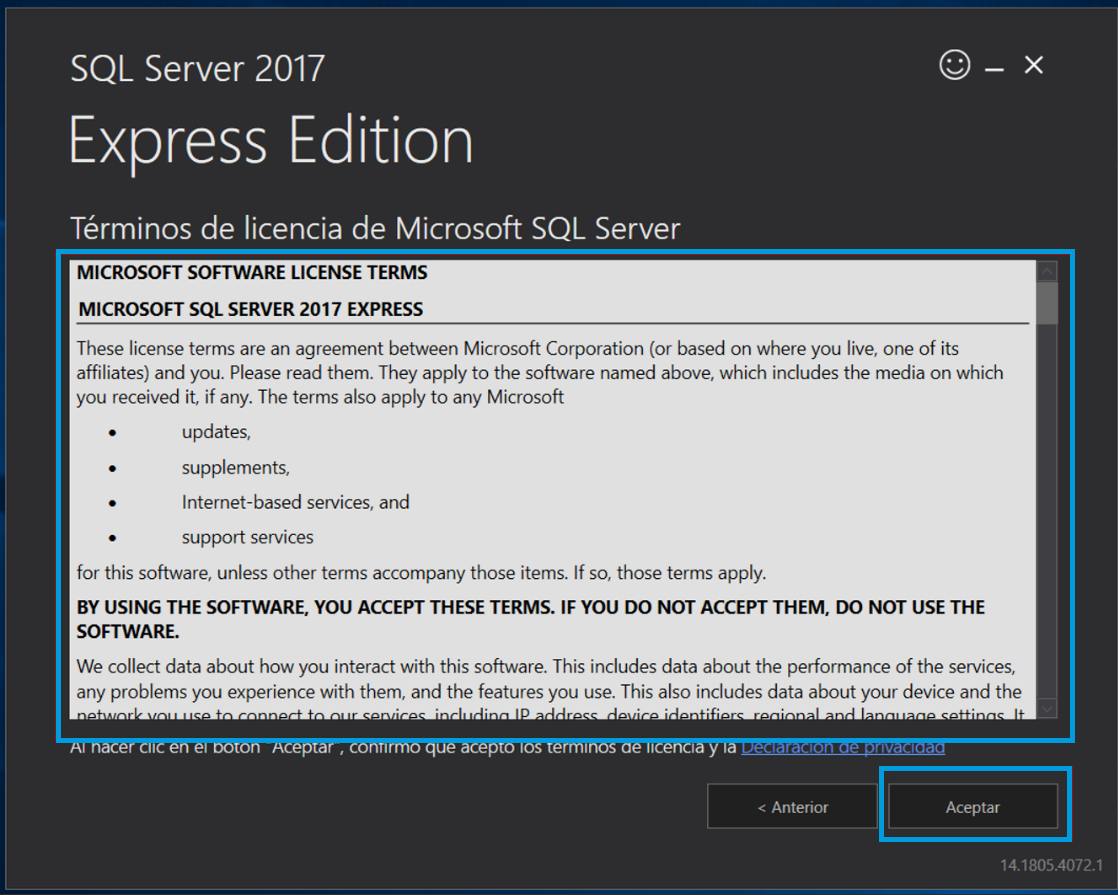This screenshot has height=895, width=1118.
Task: Click the scrollbar down arrow
Action: [1048, 707]
